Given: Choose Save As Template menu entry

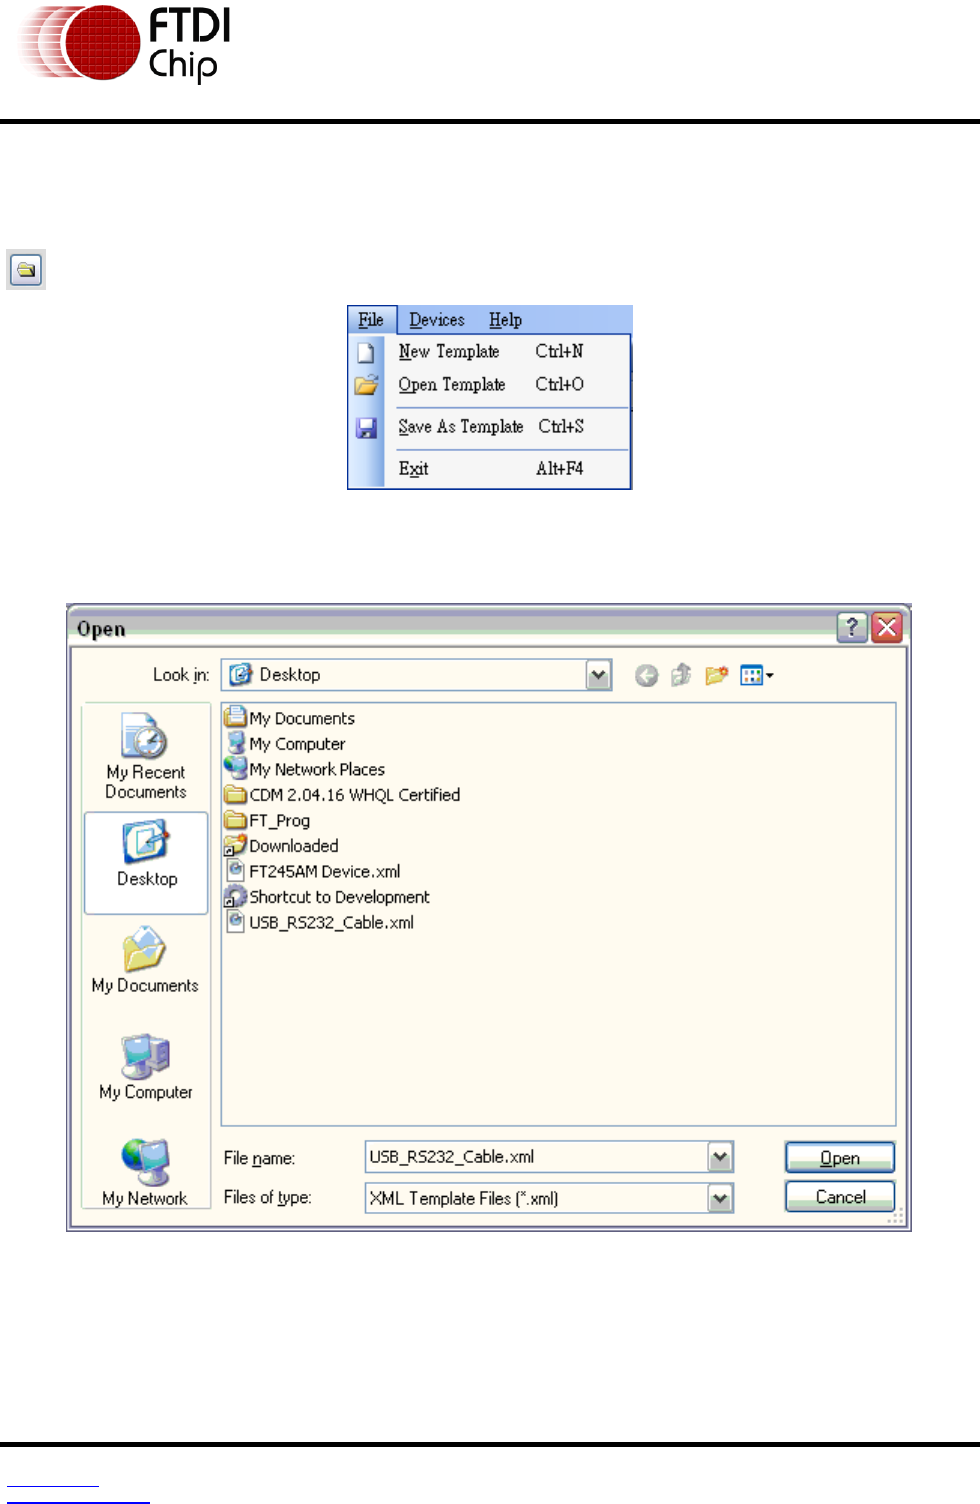Looking at the screenshot, I should [x=490, y=427].
